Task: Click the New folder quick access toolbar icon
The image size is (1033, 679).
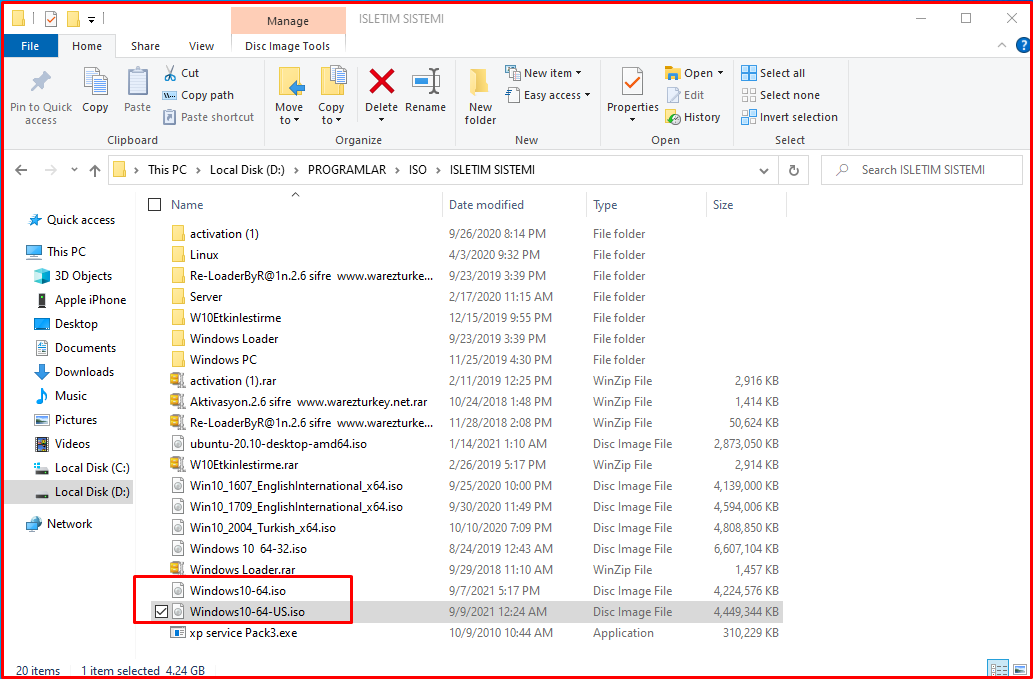Action: [73, 19]
